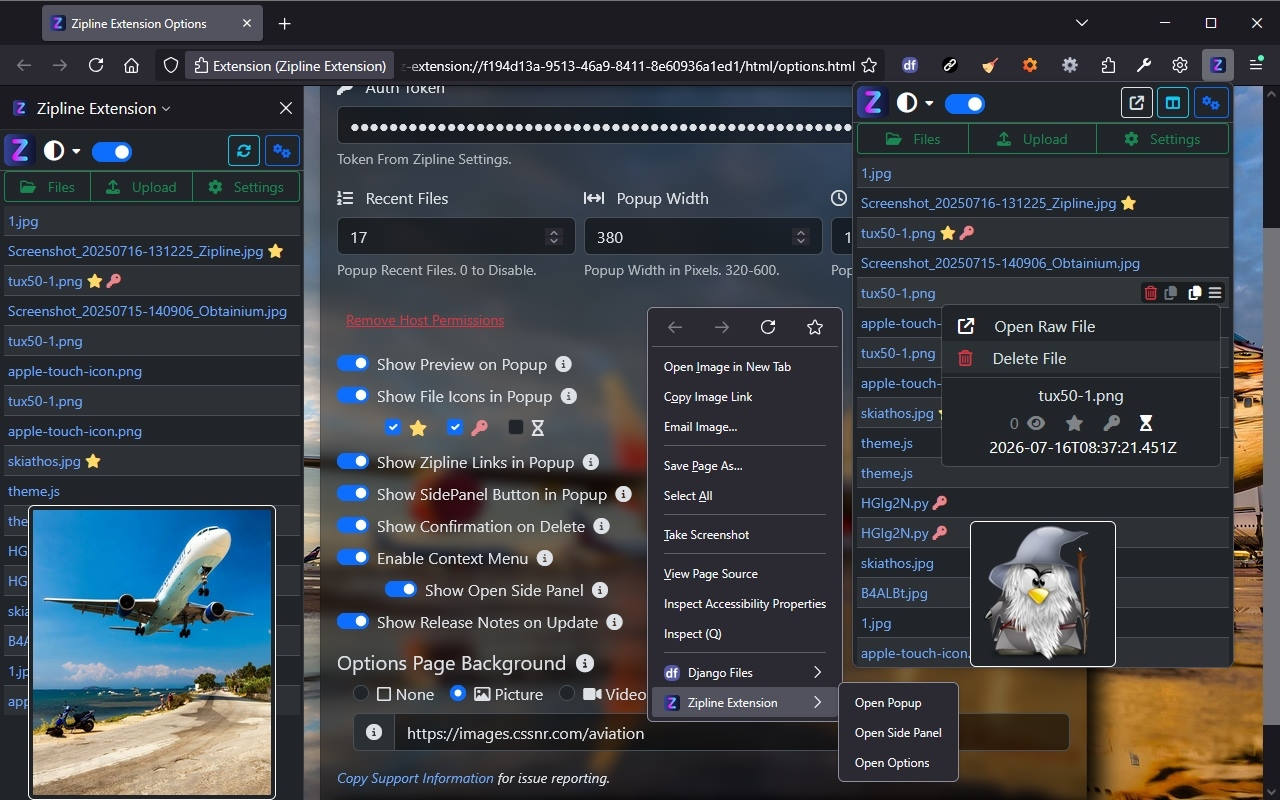Screen dimensions: 1280x800
Task: Click the Upload button in side panel
Action: click(x=140, y=187)
